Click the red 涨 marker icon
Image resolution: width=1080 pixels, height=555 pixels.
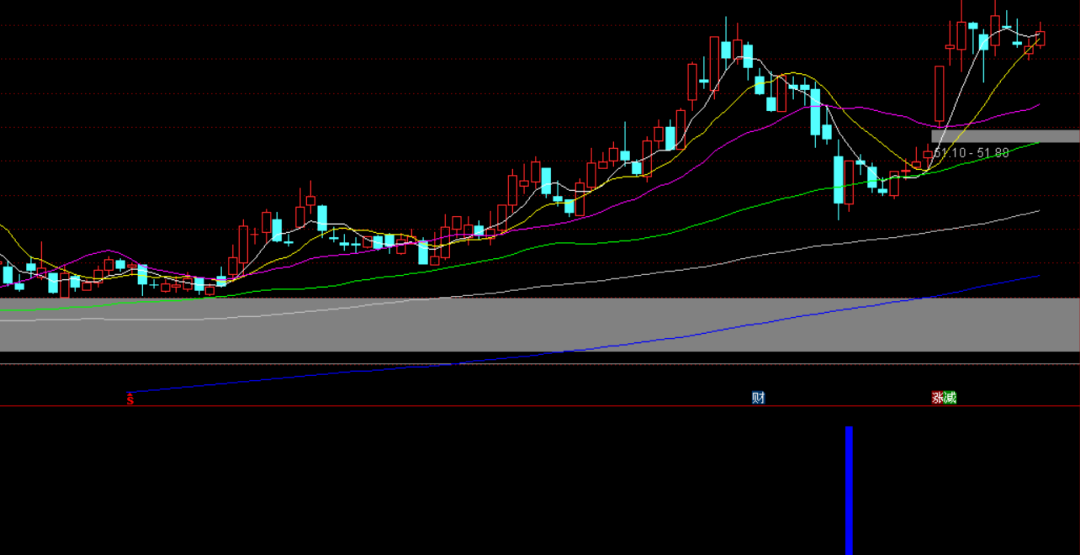(938, 398)
